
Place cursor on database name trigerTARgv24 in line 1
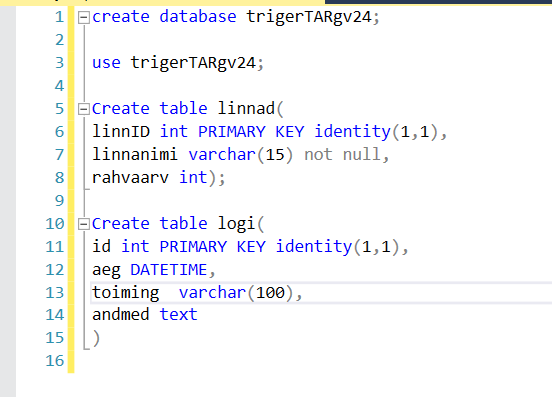309,17
